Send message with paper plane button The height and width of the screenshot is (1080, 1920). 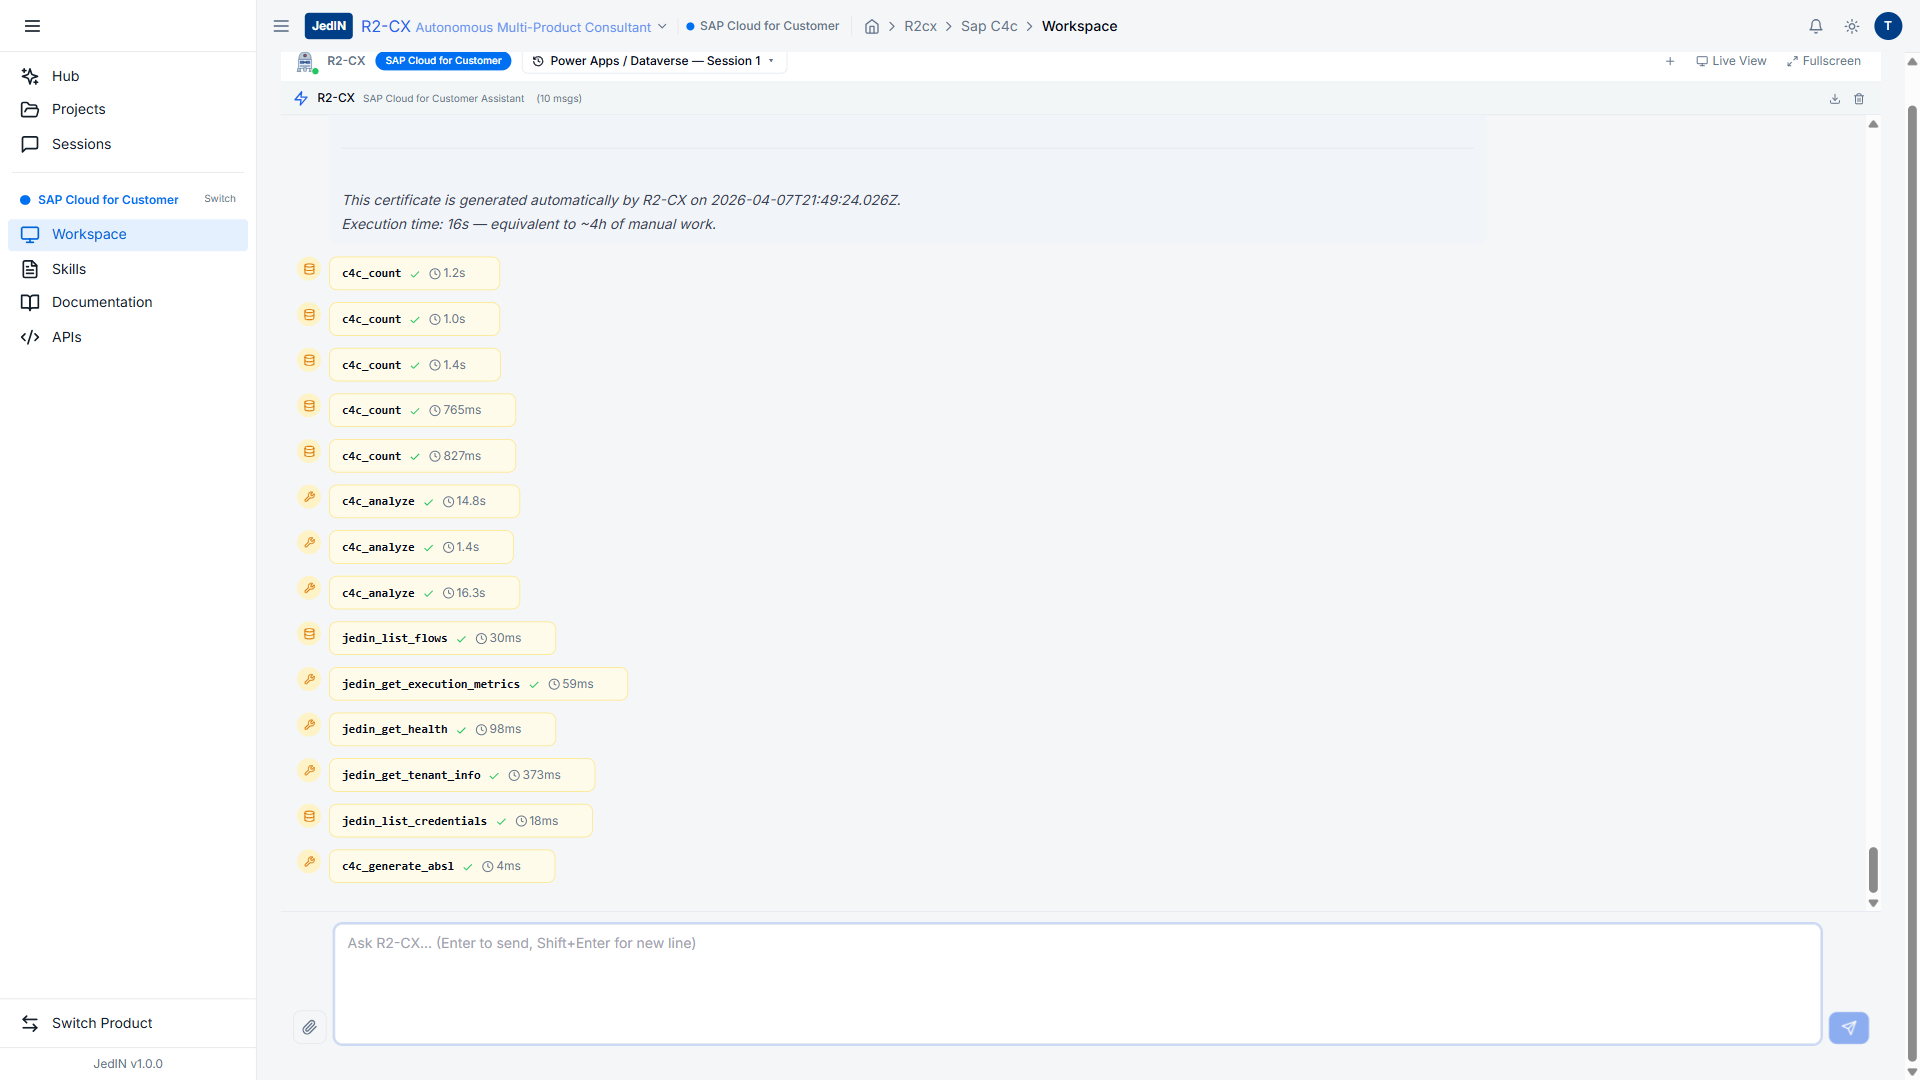click(1848, 1027)
